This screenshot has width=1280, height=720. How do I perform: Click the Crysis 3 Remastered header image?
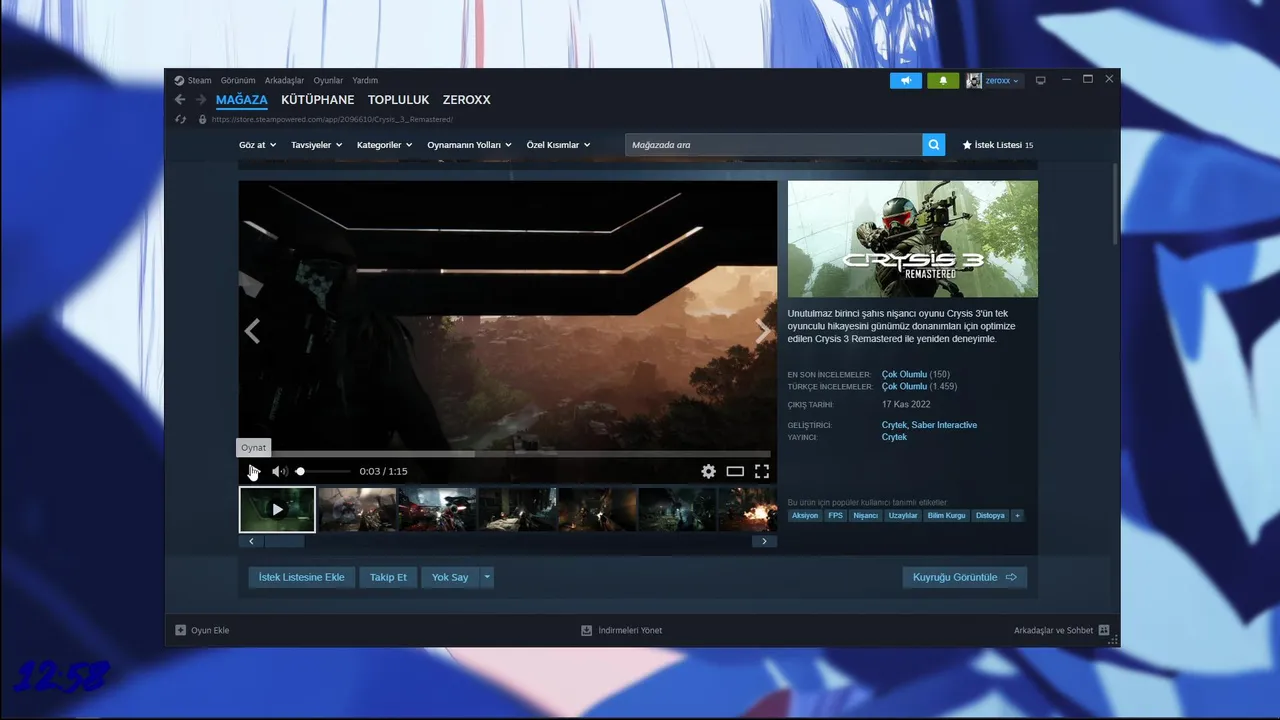coord(913,239)
